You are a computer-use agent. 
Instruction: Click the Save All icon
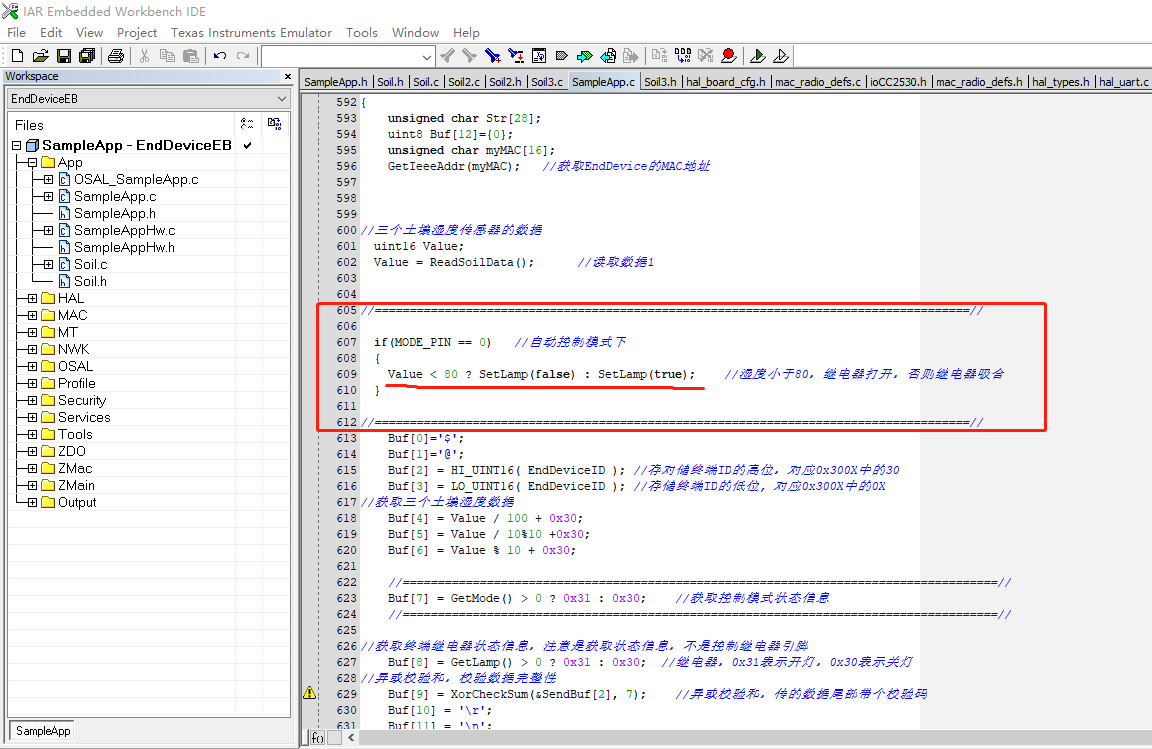[x=87, y=56]
